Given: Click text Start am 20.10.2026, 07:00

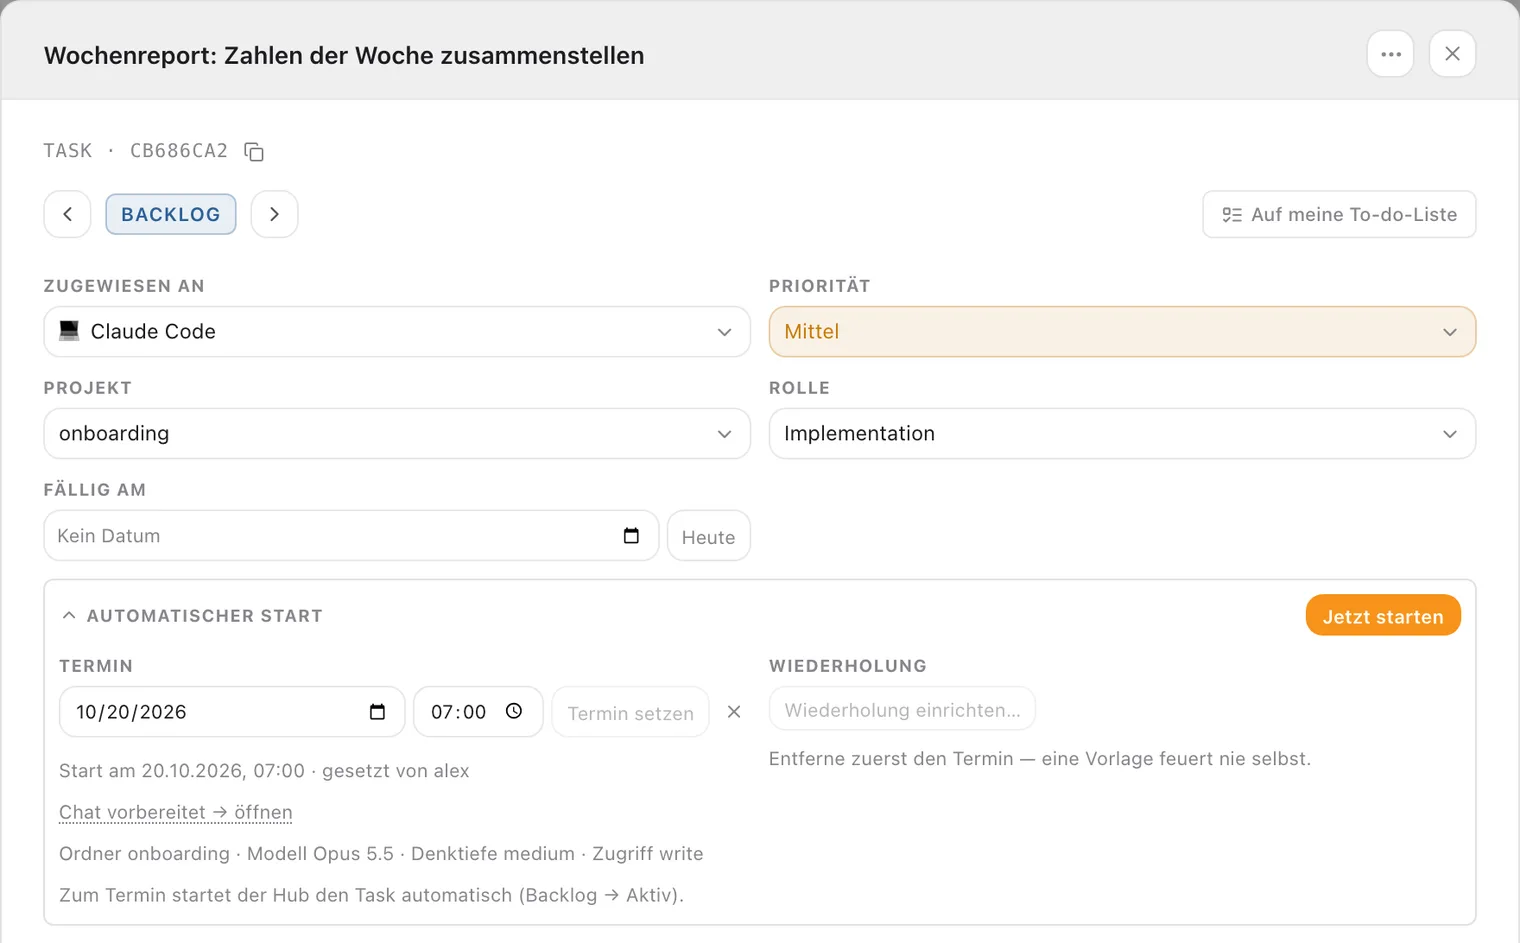Looking at the screenshot, I should pyautogui.click(x=182, y=771).
